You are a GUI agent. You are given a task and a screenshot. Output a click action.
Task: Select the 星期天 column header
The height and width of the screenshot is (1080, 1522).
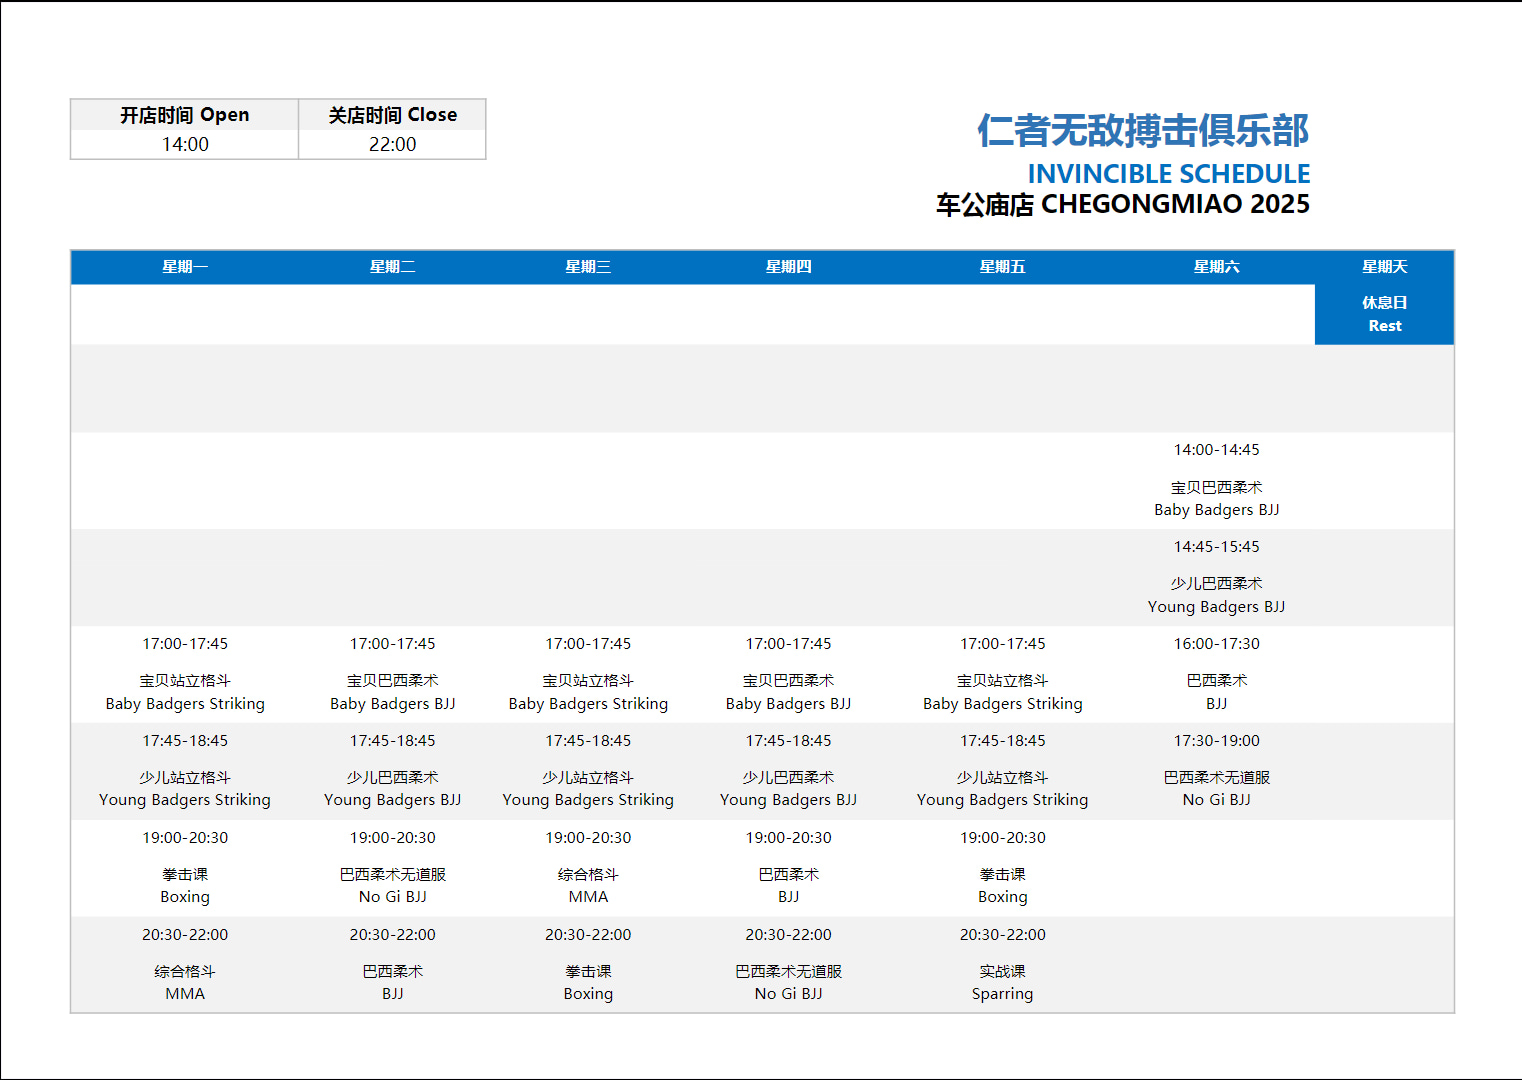coord(1384,267)
